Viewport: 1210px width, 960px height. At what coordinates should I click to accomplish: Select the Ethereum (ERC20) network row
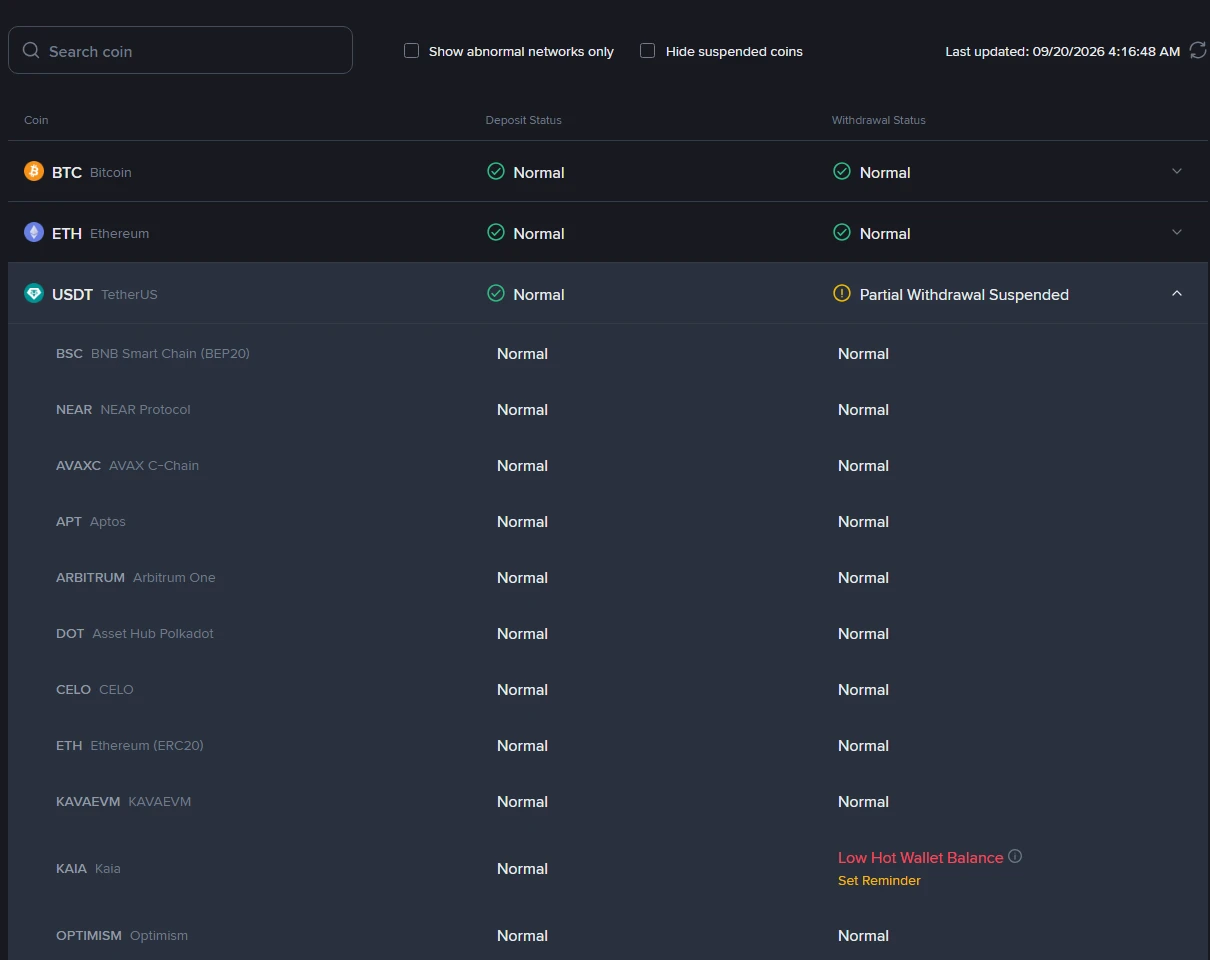(608, 745)
